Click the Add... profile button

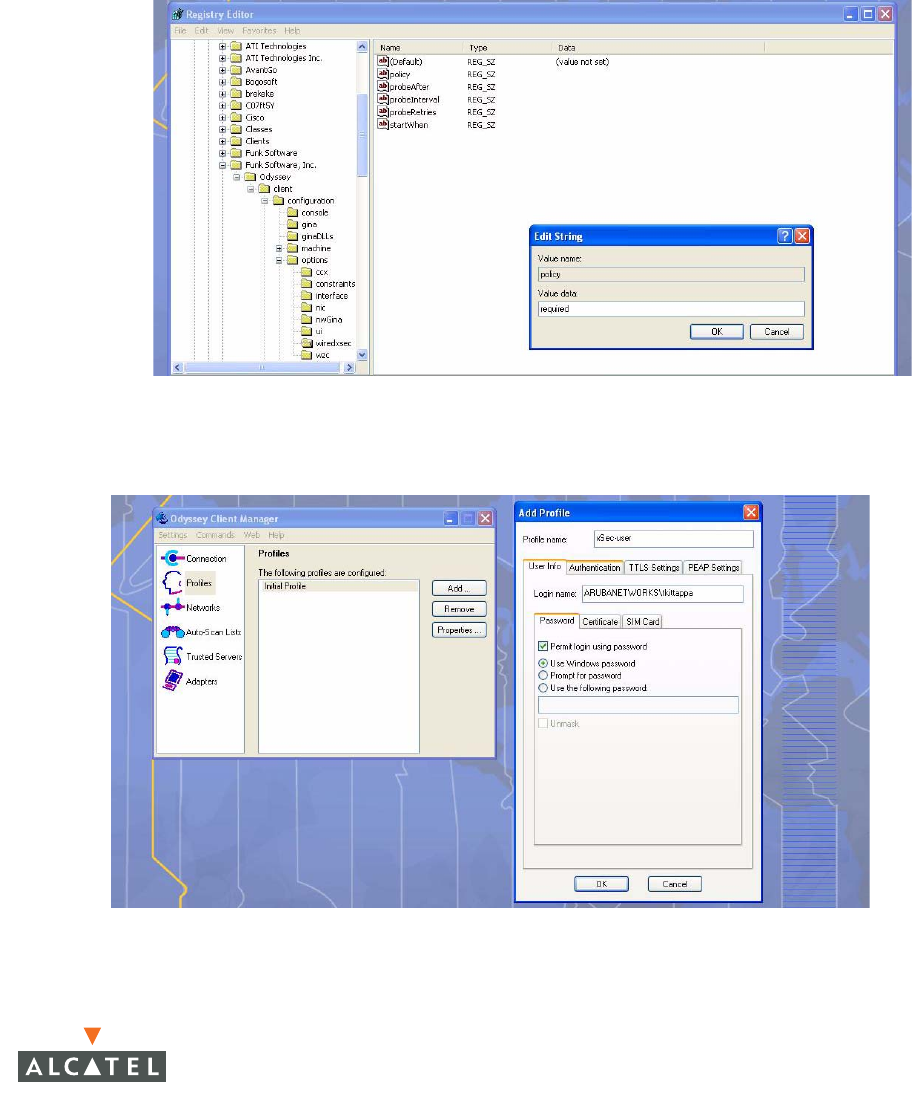point(459,588)
